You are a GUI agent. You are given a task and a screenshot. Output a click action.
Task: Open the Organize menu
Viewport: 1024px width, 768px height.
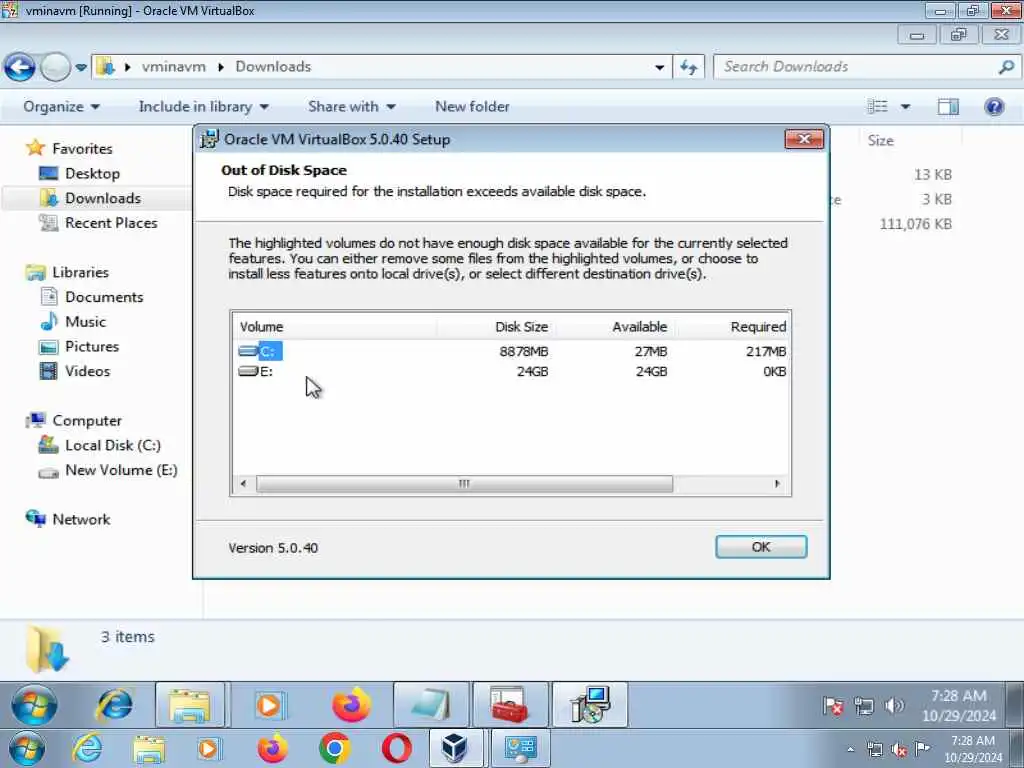click(x=61, y=106)
